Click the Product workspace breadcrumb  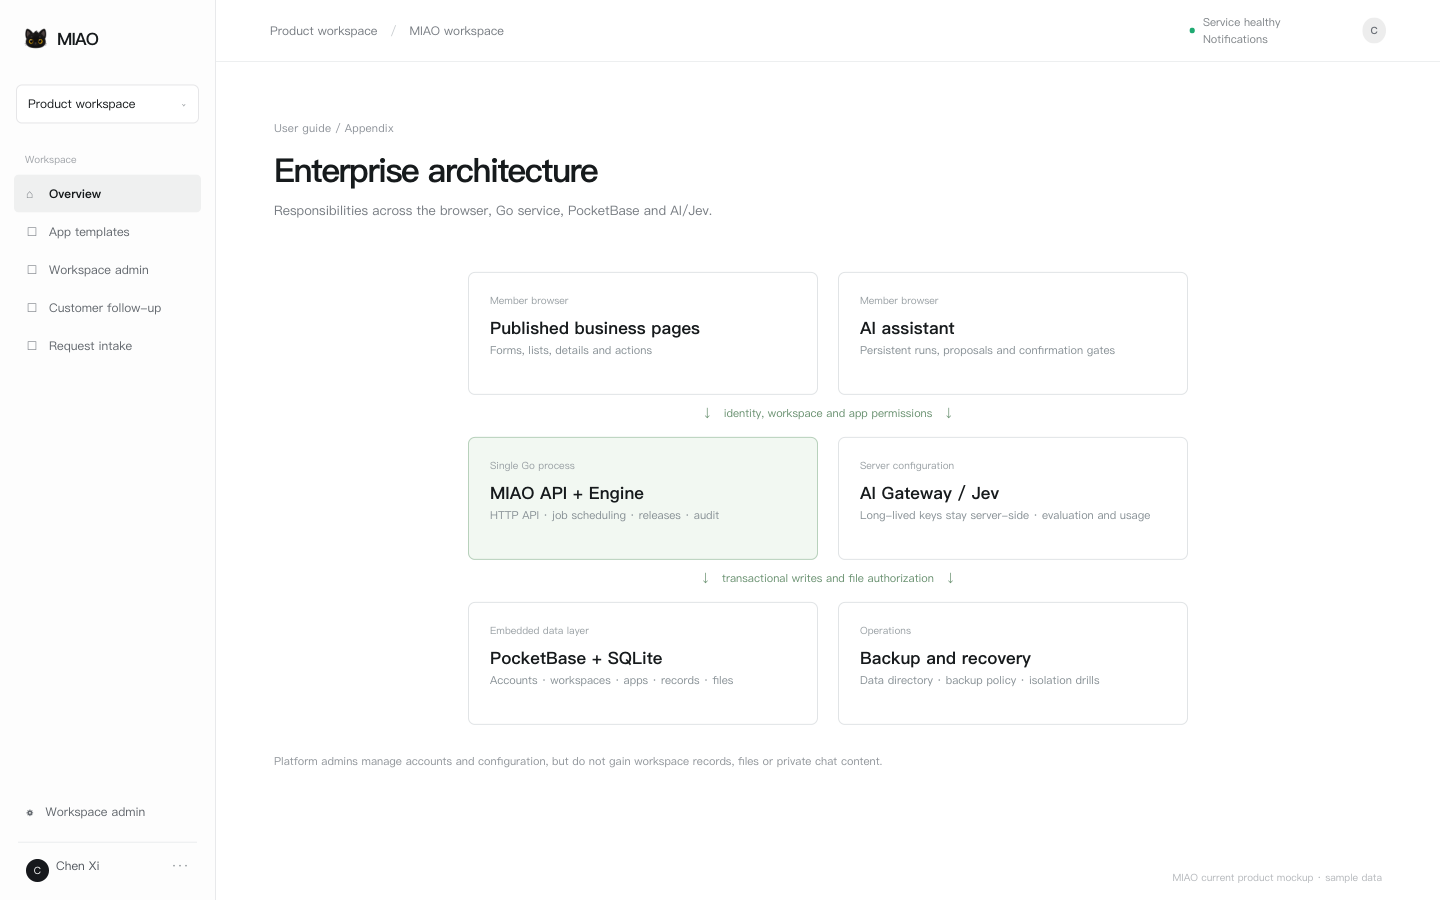click(323, 31)
